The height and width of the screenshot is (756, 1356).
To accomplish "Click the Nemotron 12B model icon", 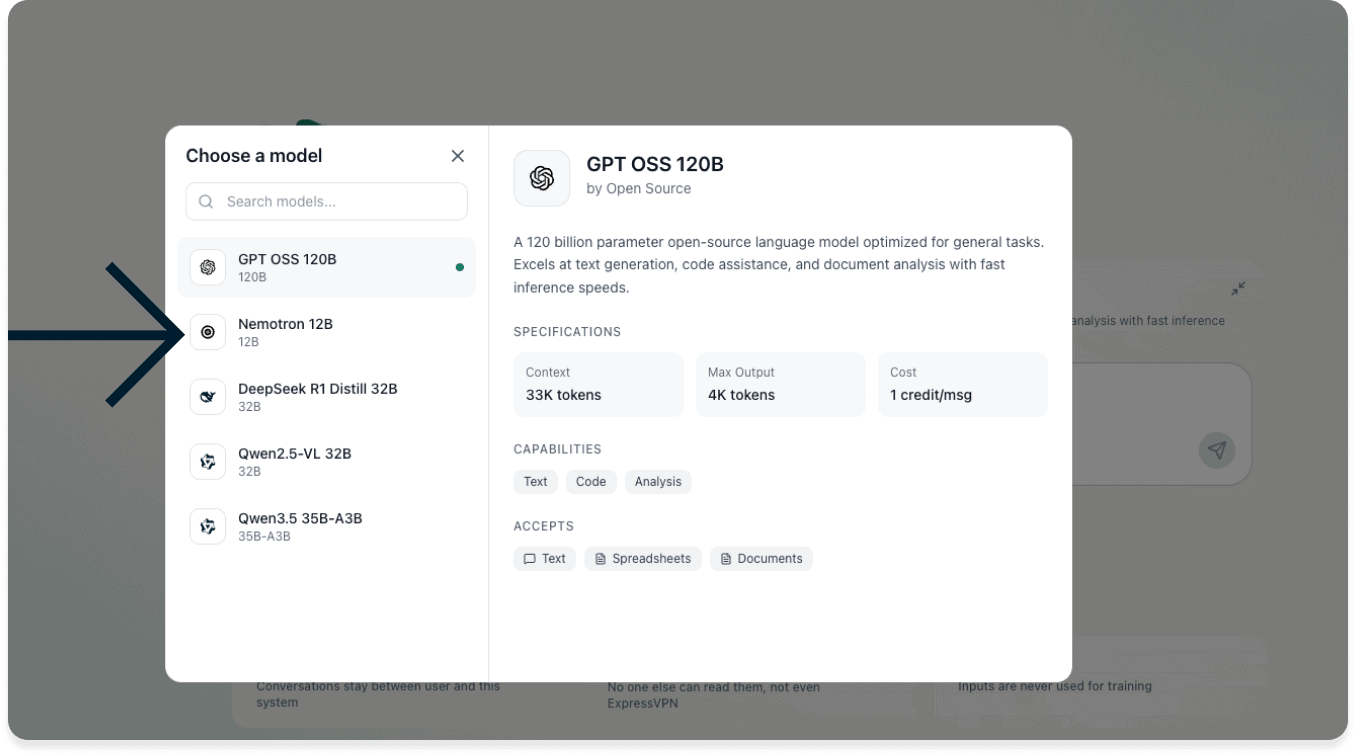I will click(208, 332).
